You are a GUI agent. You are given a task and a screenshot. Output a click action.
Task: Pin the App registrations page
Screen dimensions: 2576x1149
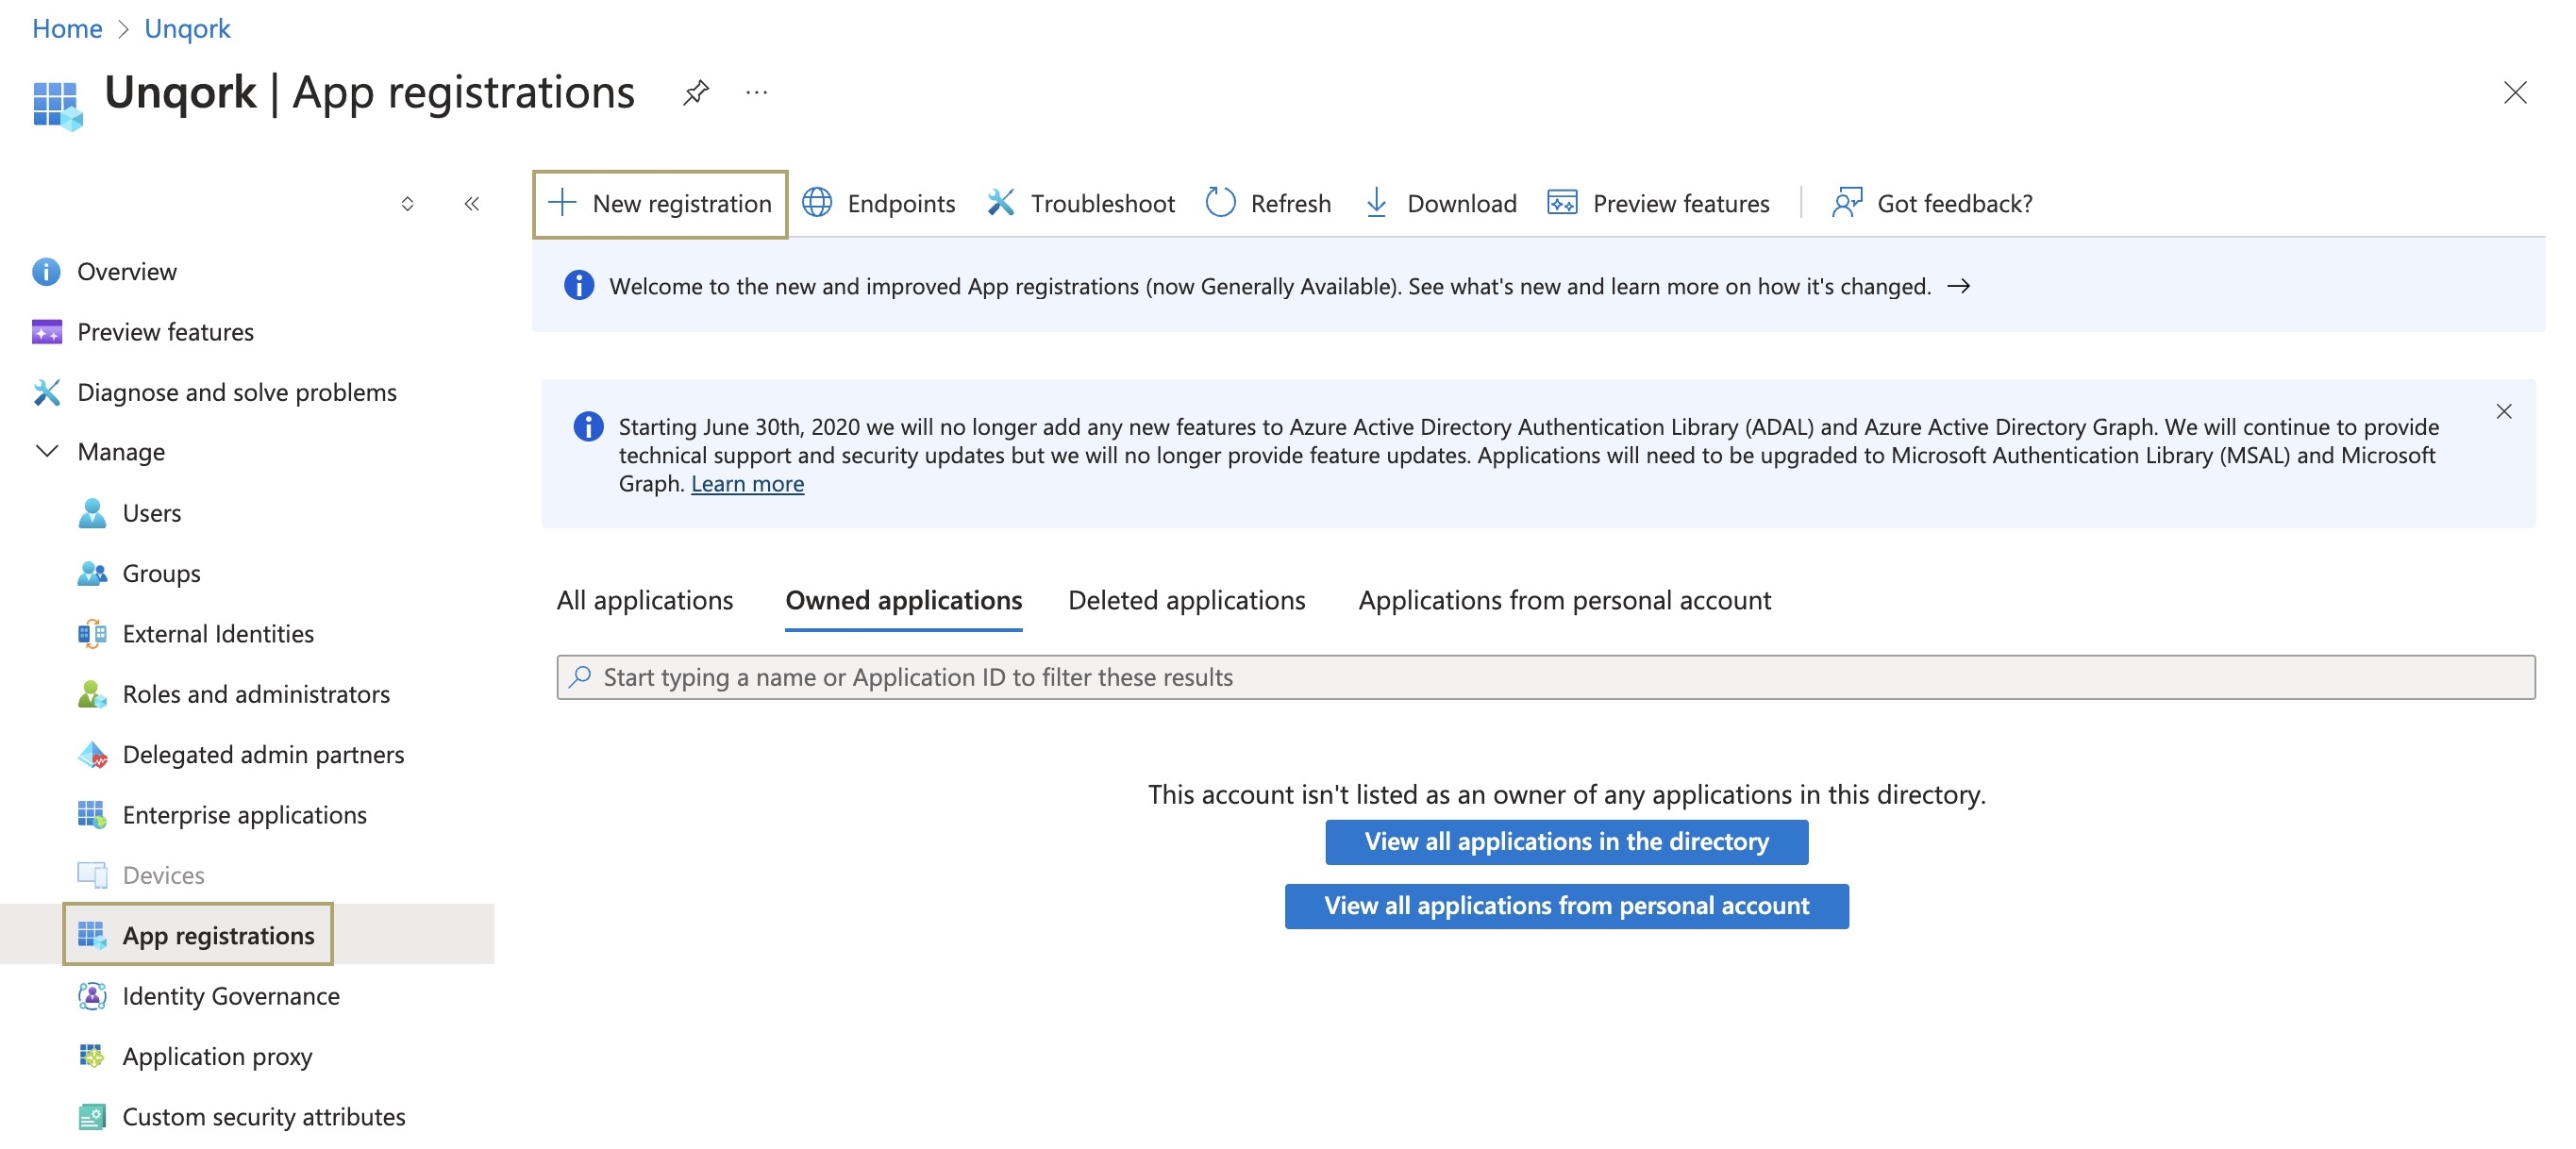tap(696, 93)
